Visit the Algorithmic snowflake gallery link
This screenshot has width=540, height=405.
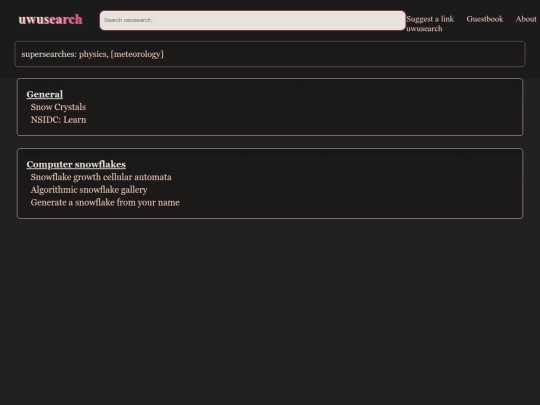[x=89, y=190]
